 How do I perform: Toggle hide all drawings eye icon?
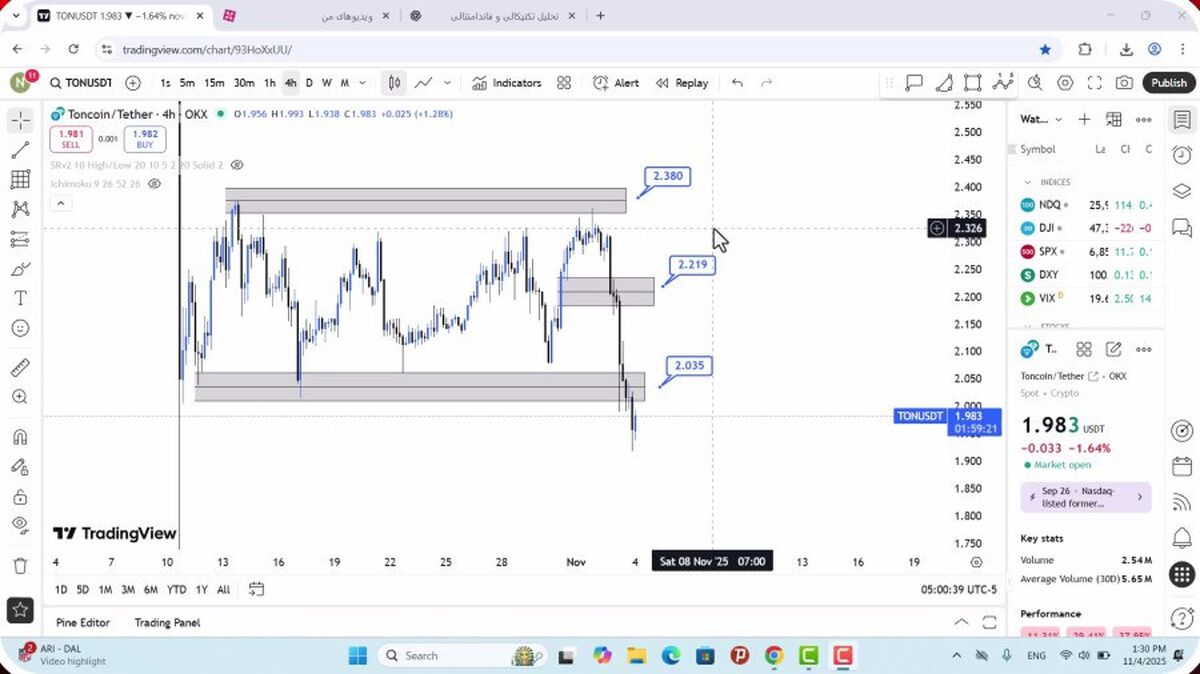pyautogui.click(x=20, y=525)
